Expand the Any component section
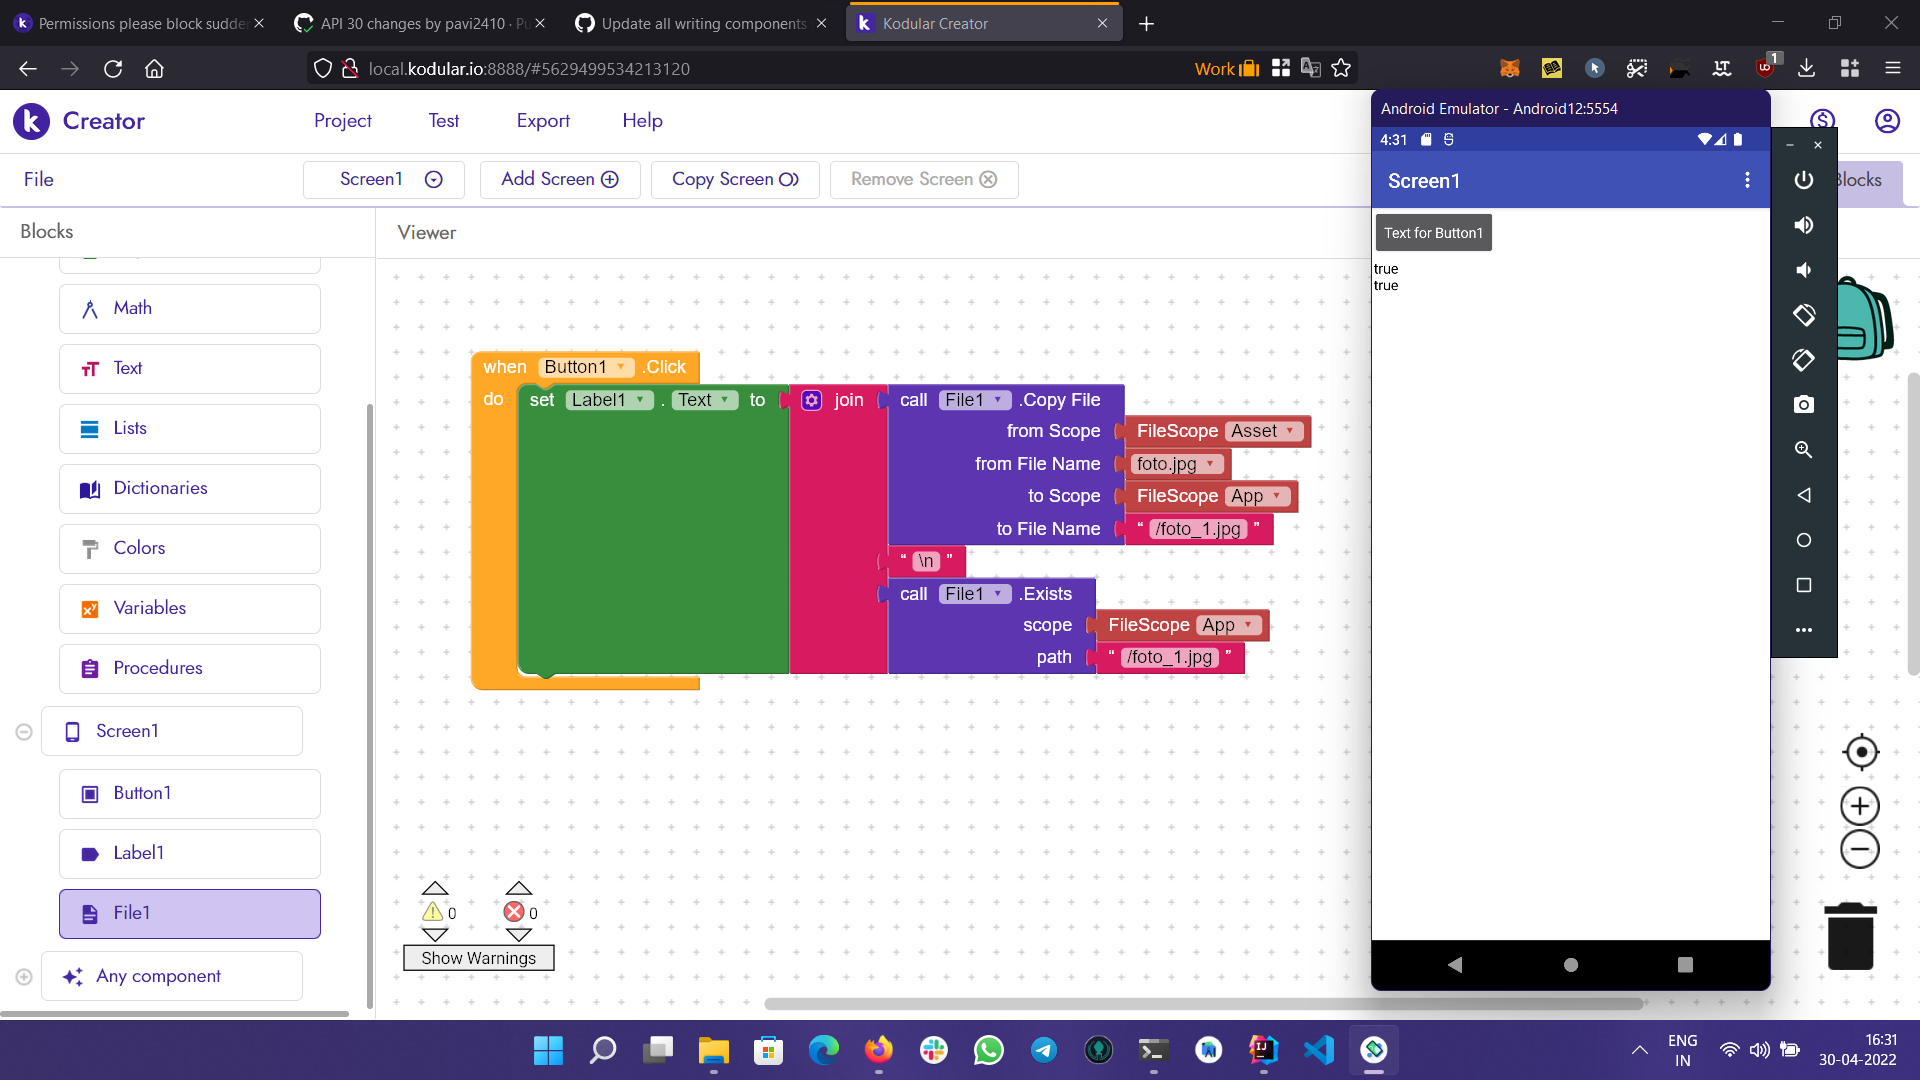The width and height of the screenshot is (1920, 1080). click(x=24, y=977)
